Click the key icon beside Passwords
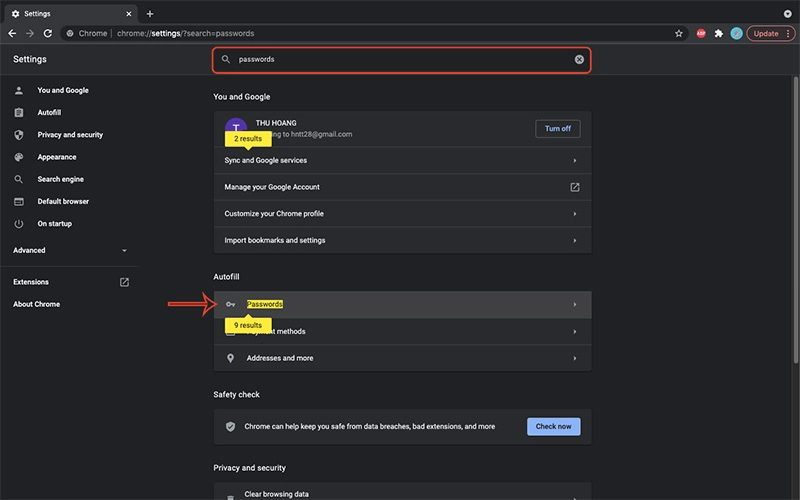This screenshot has width=800, height=500. click(231, 305)
